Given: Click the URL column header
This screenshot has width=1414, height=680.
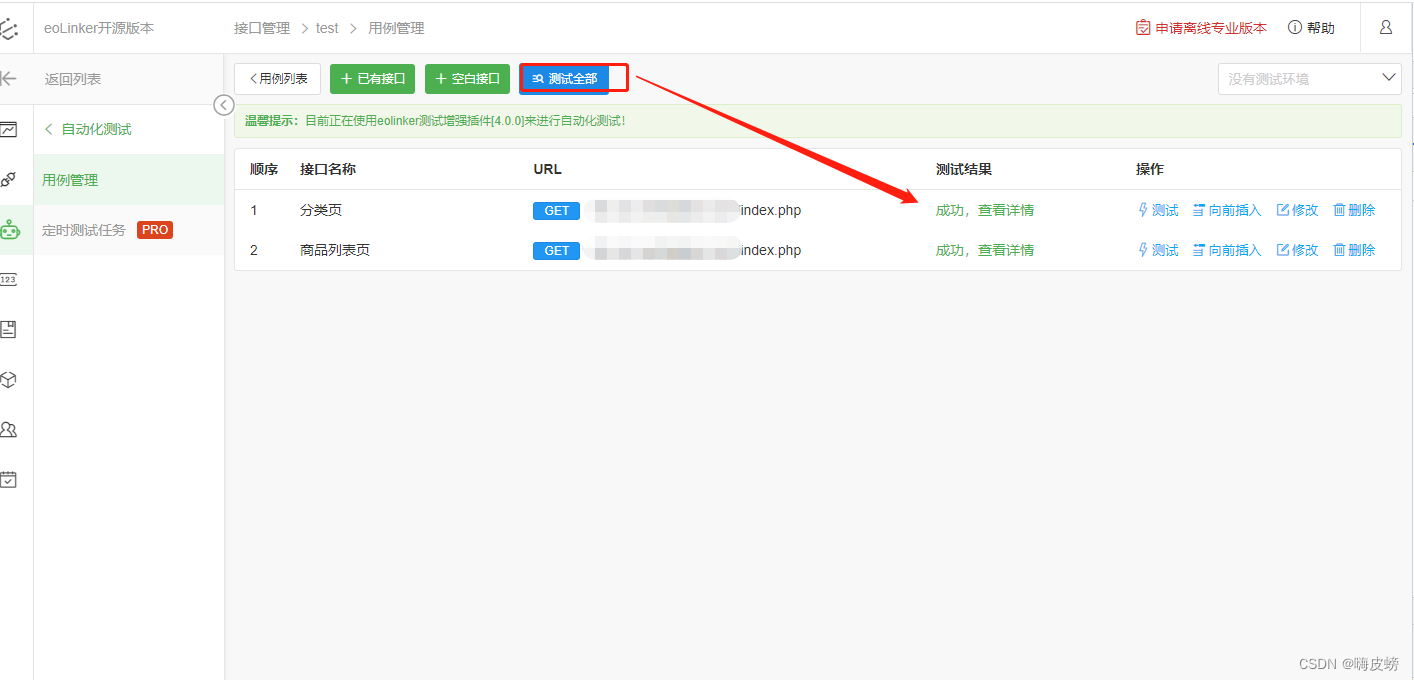Looking at the screenshot, I should (547, 169).
